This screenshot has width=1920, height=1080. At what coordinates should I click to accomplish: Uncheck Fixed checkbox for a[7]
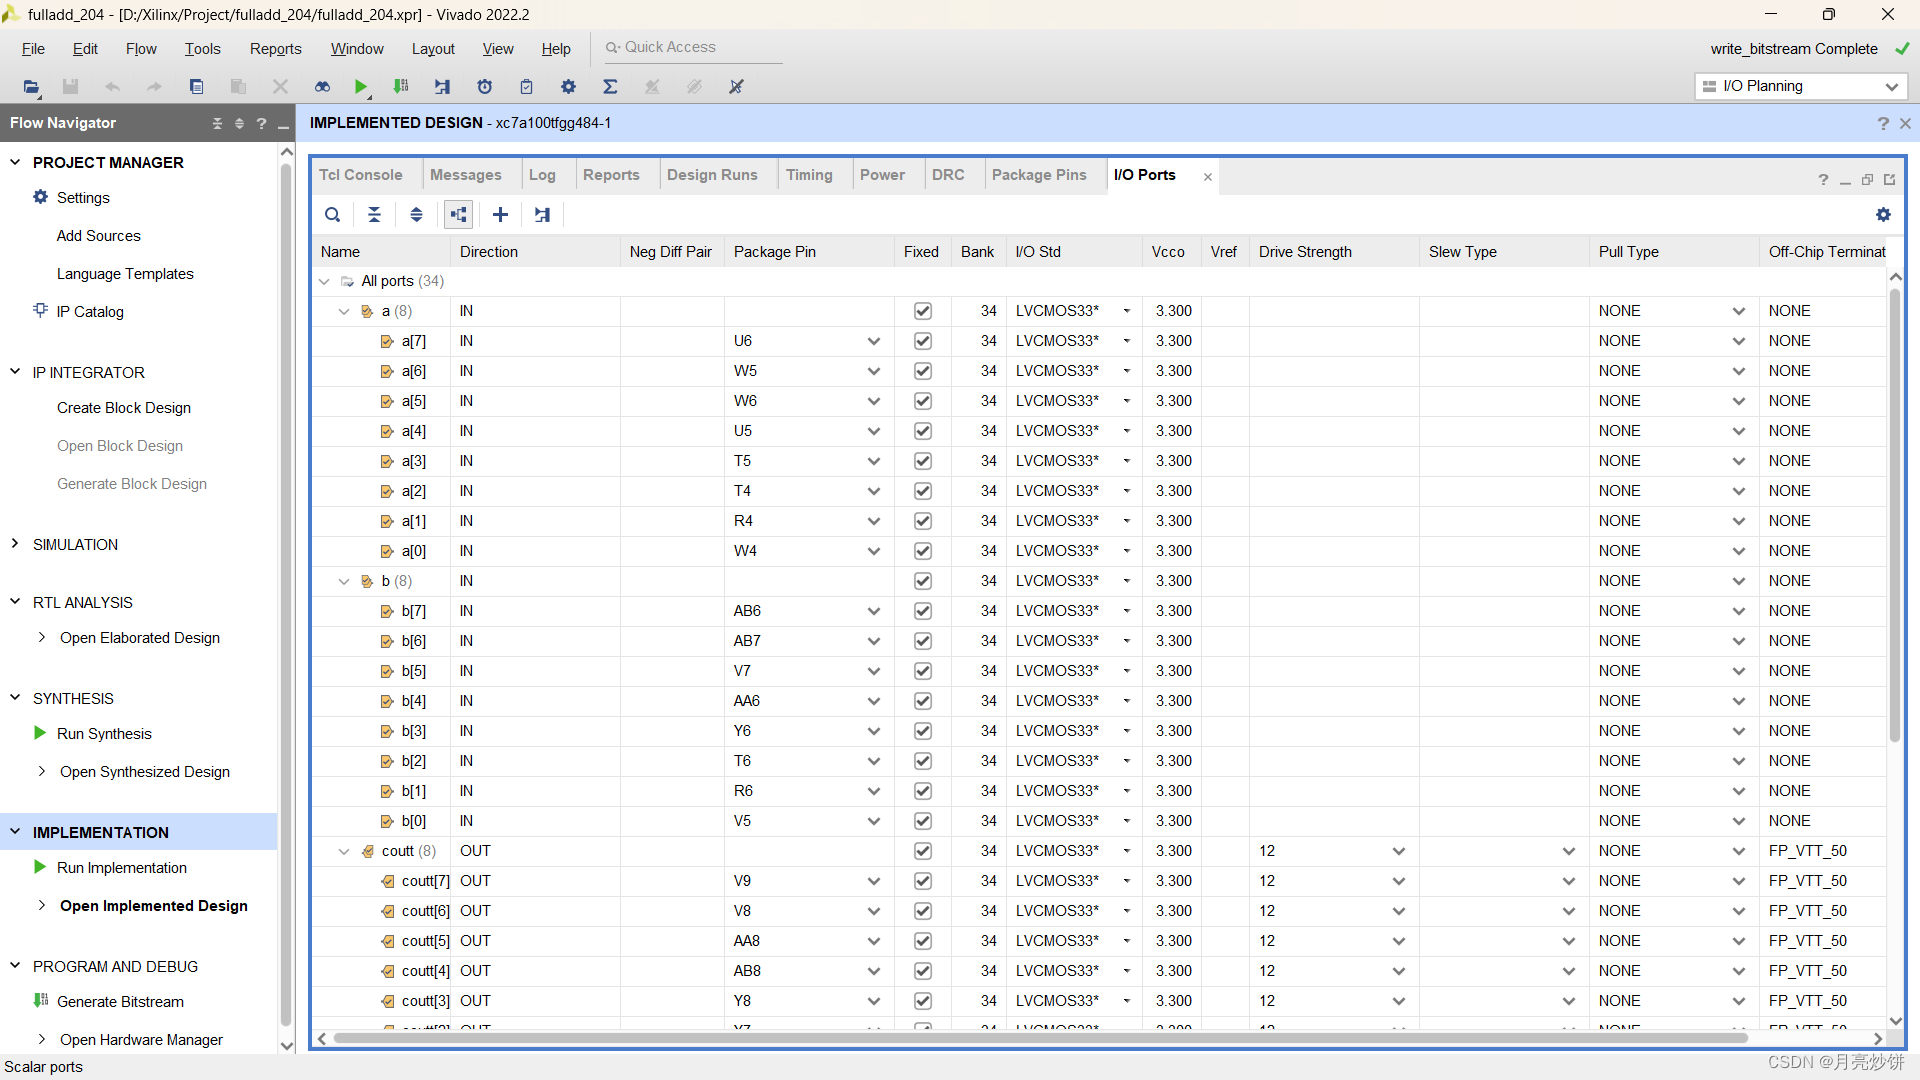[x=923, y=341]
